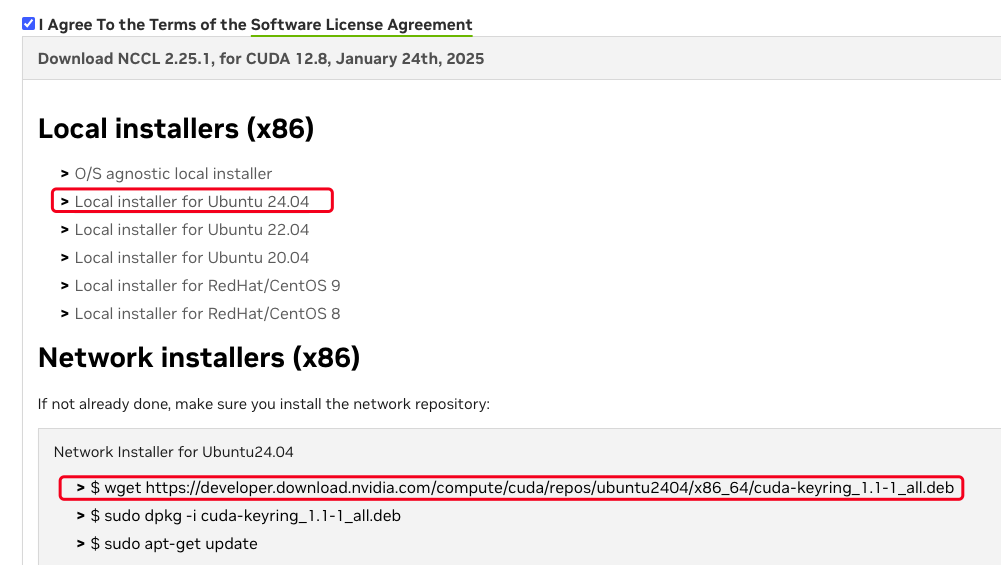Click the install the network repository sentence

pyautogui.click(x=264, y=404)
